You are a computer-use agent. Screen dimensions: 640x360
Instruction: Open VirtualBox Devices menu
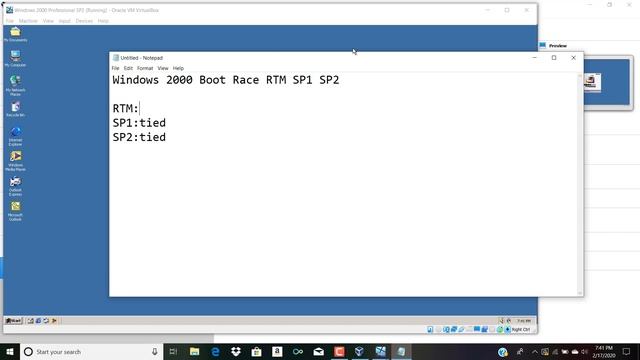point(84,21)
